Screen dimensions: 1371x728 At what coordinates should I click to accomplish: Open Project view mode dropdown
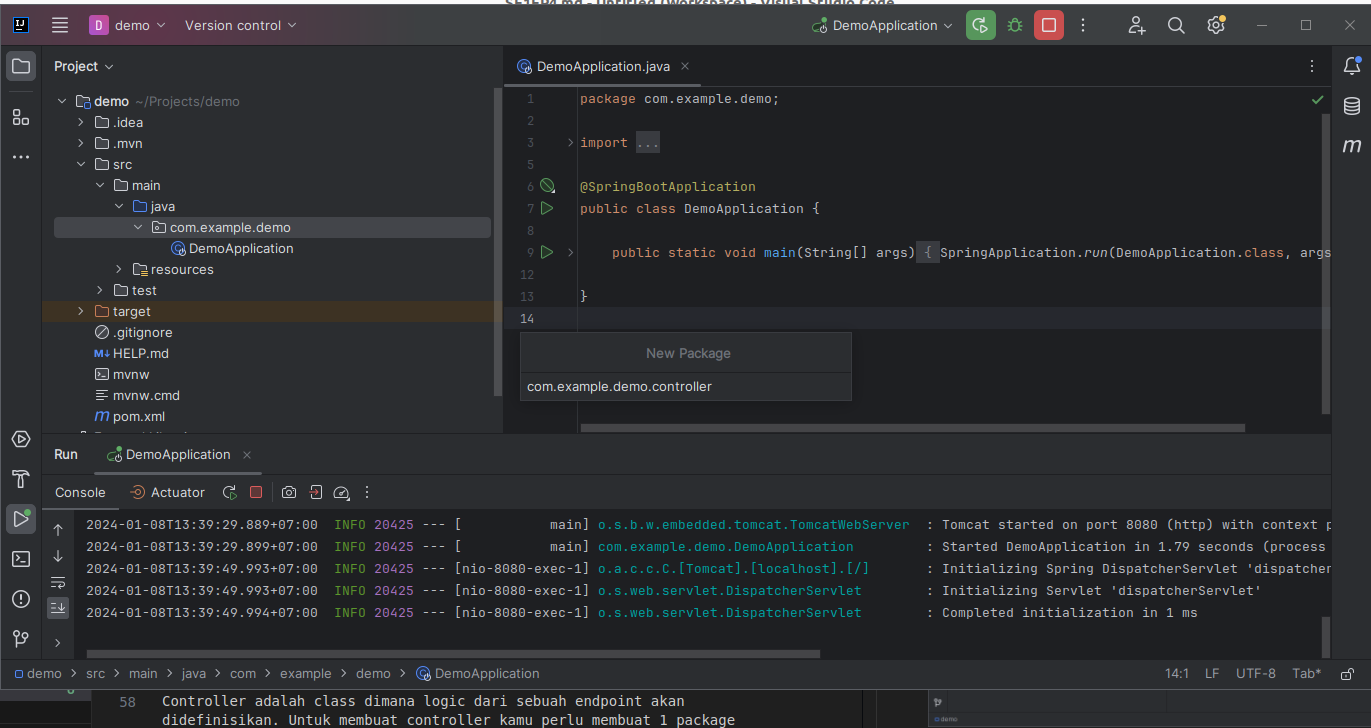[x=84, y=66]
